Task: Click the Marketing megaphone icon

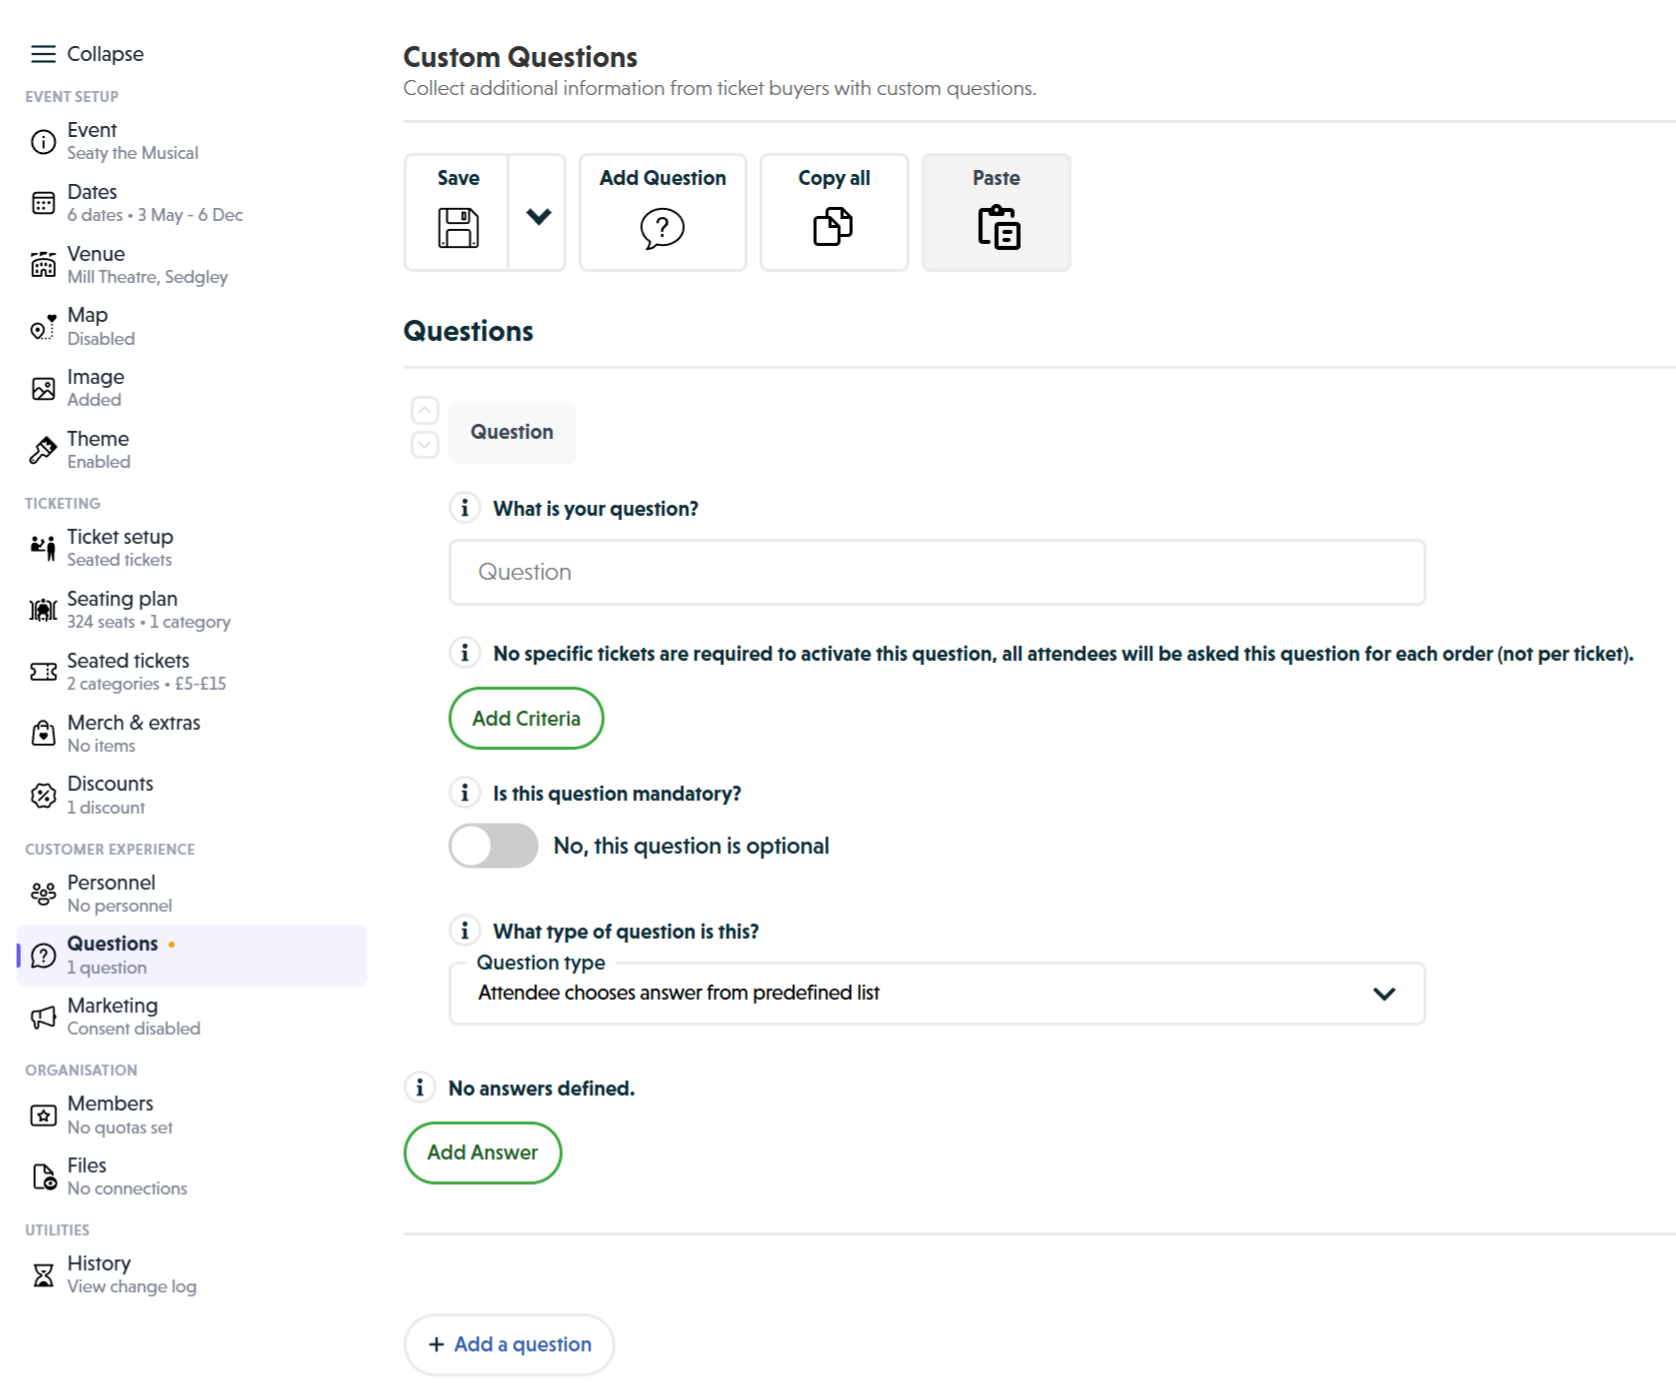Action: coord(43,1017)
